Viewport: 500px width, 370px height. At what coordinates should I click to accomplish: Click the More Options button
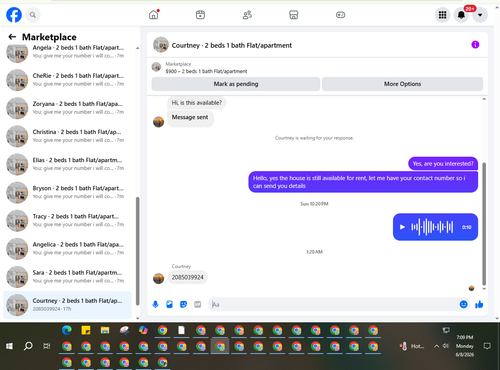[x=402, y=84]
